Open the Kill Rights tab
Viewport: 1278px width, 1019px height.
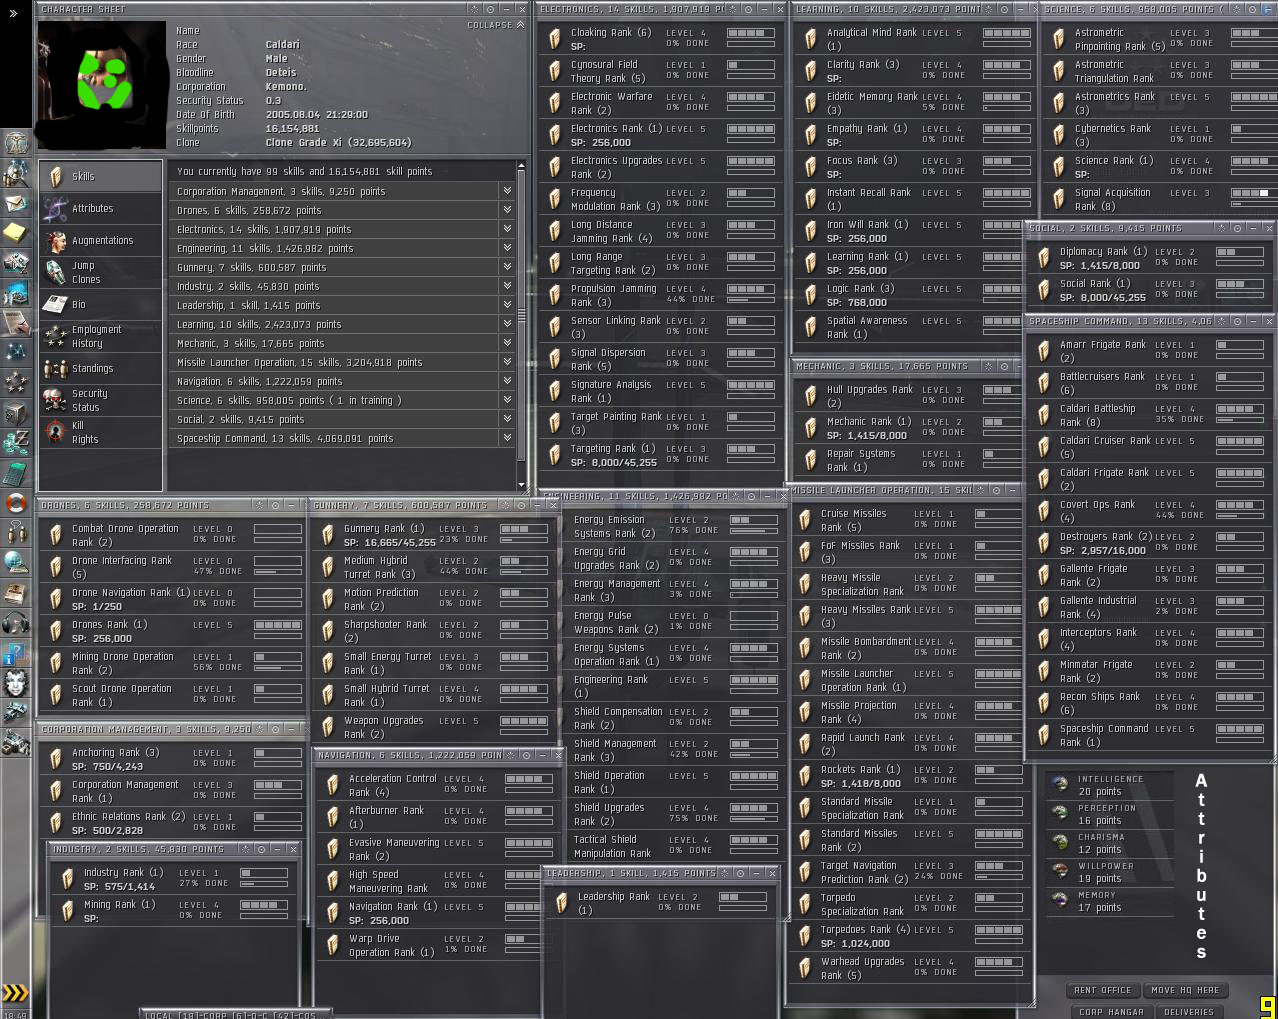[101, 432]
